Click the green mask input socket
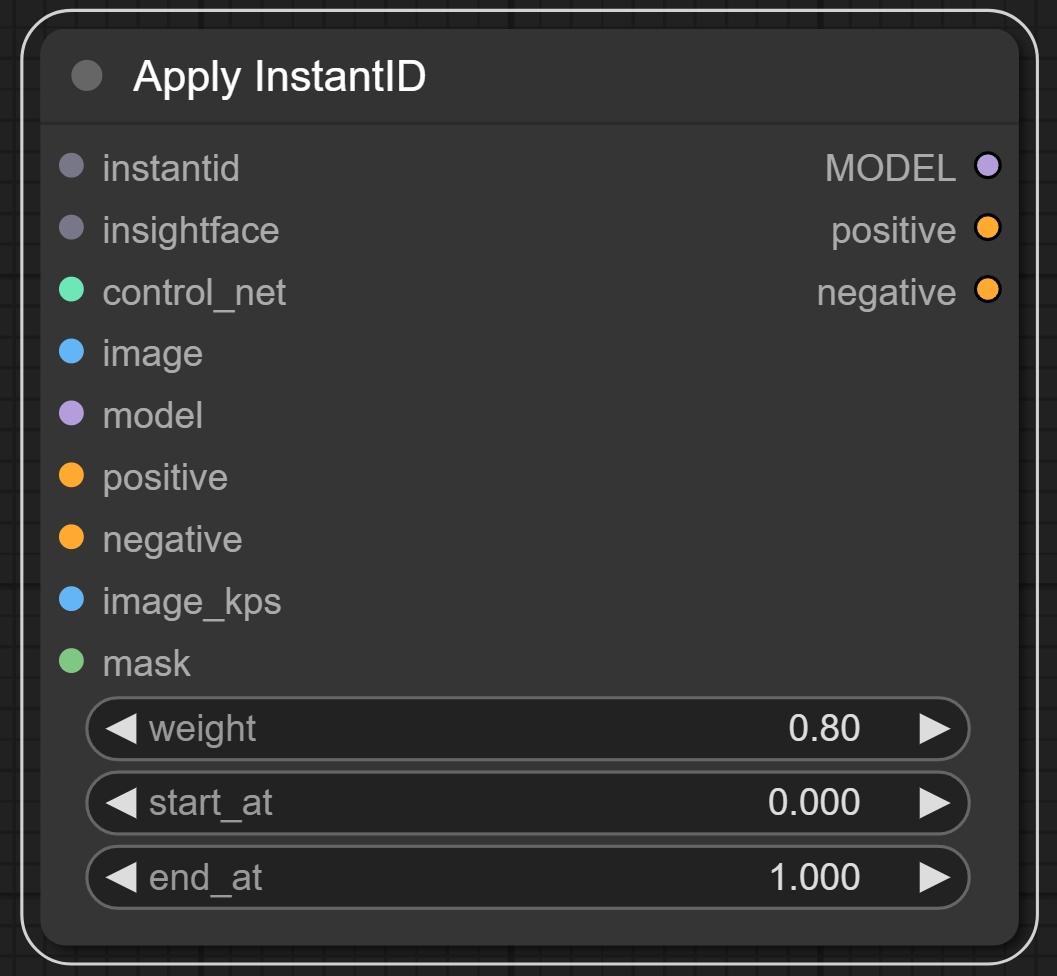The image size is (1057, 976). point(71,661)
